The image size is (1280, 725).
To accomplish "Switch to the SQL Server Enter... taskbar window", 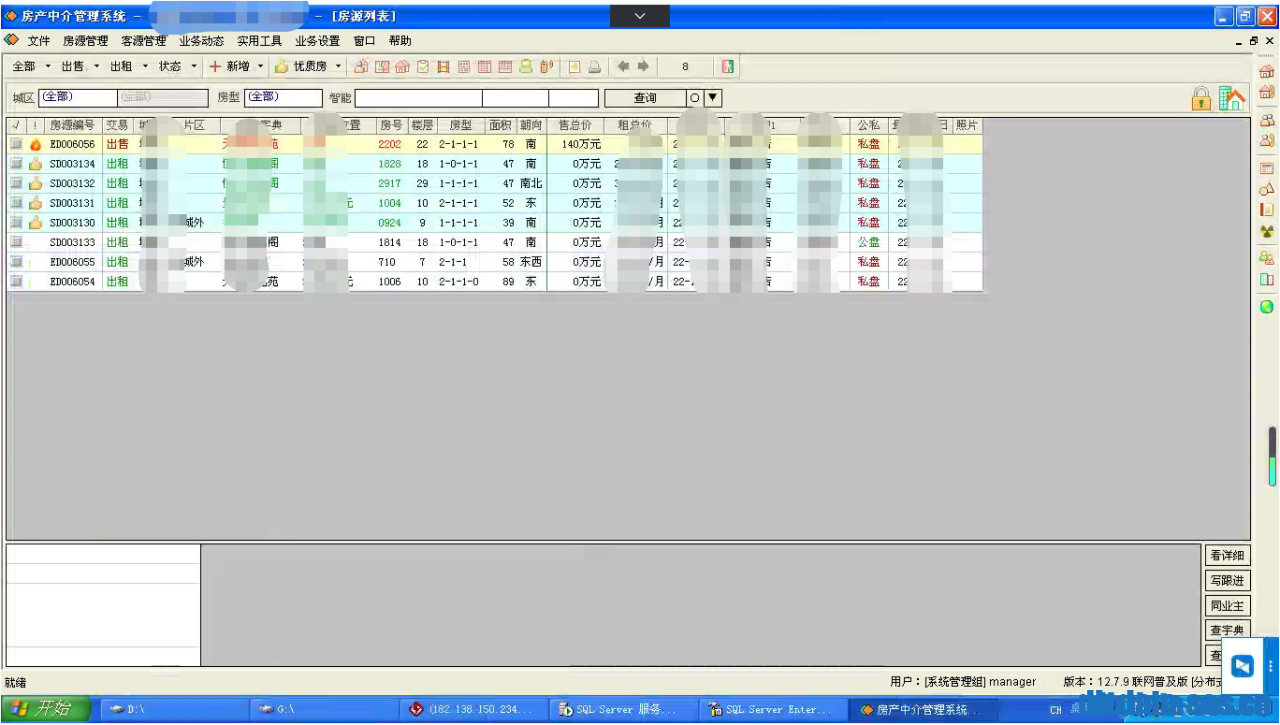I will [x=770, y=709].
